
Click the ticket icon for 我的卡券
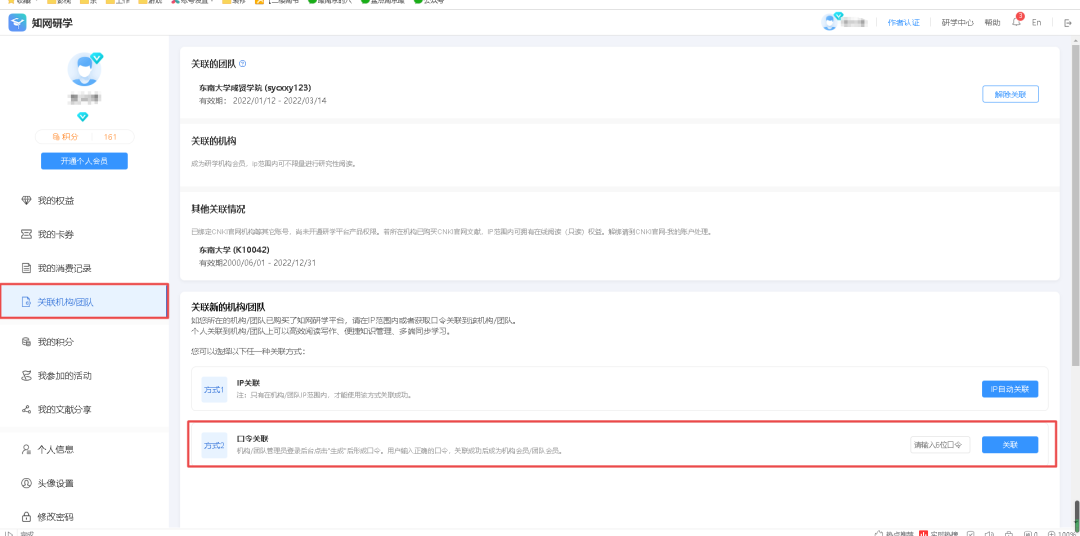pyautogui.click(x=26, y=234)
